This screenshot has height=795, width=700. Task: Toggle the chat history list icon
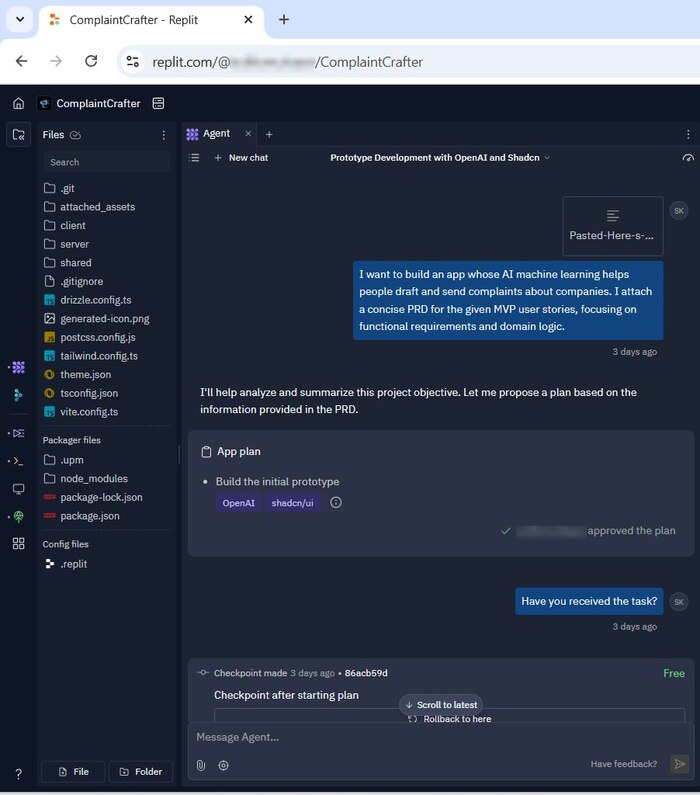[195, 158]
